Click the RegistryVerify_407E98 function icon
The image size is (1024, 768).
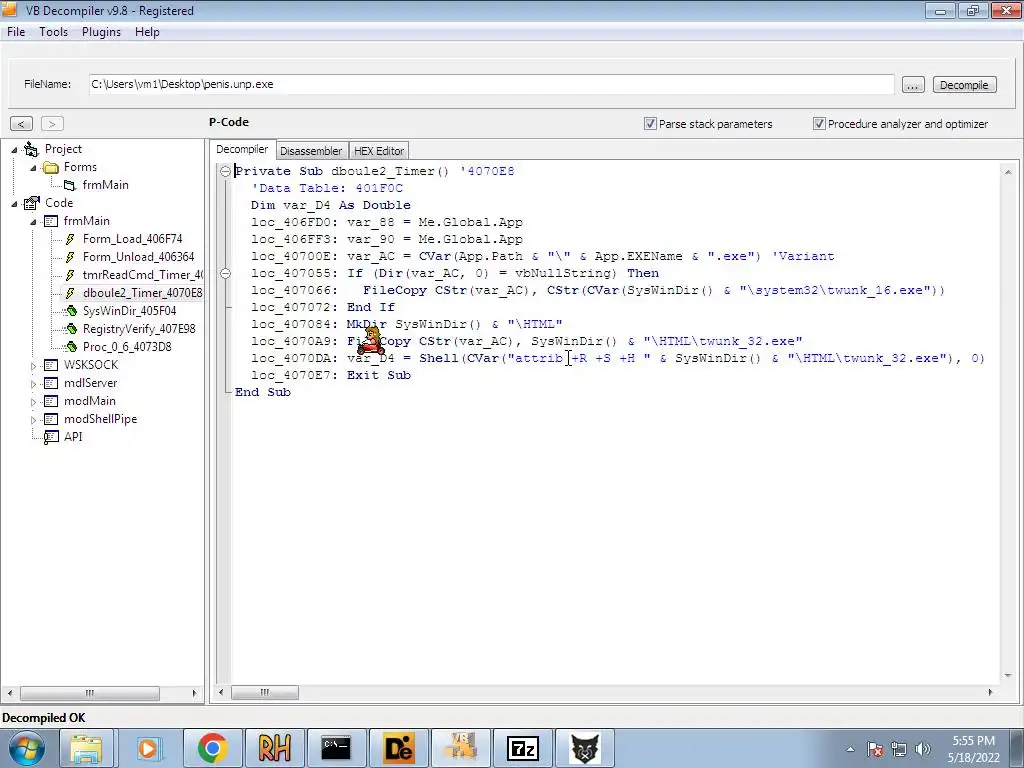coord(71,329)
